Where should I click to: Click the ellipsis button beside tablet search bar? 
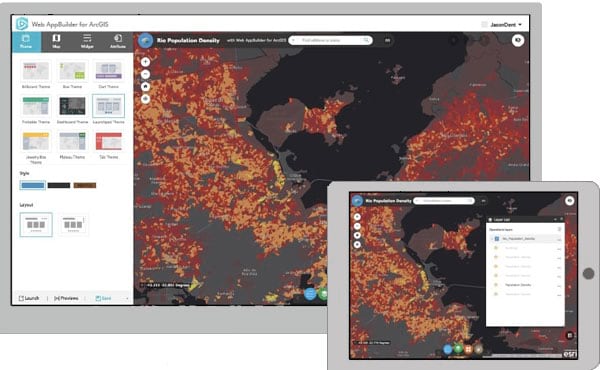(x=483, y=200)
